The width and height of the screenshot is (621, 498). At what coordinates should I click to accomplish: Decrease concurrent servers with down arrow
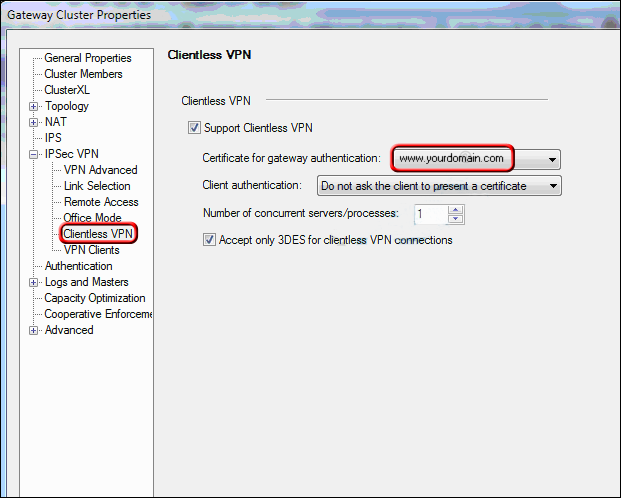[x=455, y=219]
